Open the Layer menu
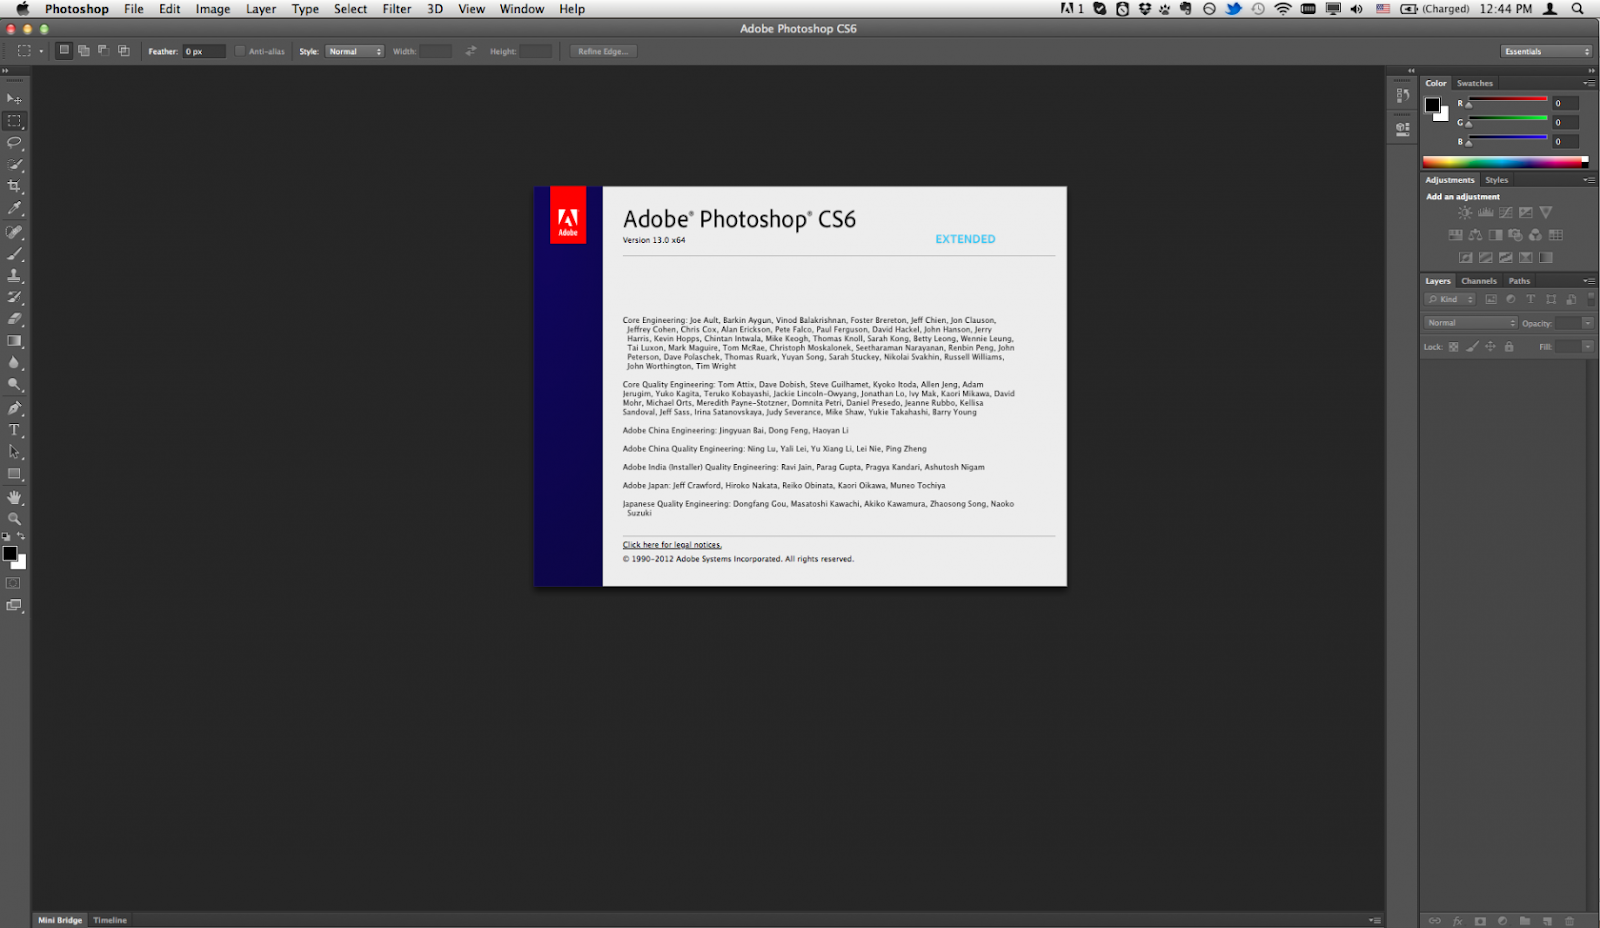This screenshot has height=928, width=1600. (x=261, y=9)
